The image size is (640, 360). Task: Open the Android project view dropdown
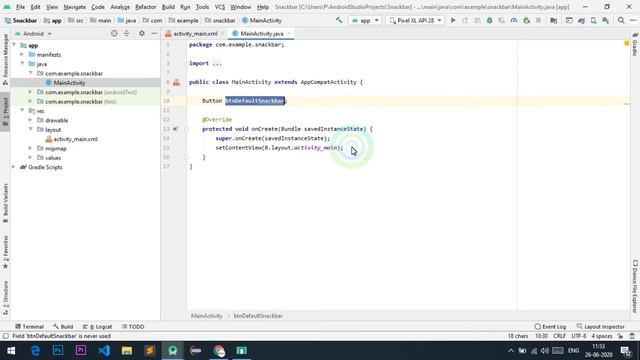tap(33, 33)
